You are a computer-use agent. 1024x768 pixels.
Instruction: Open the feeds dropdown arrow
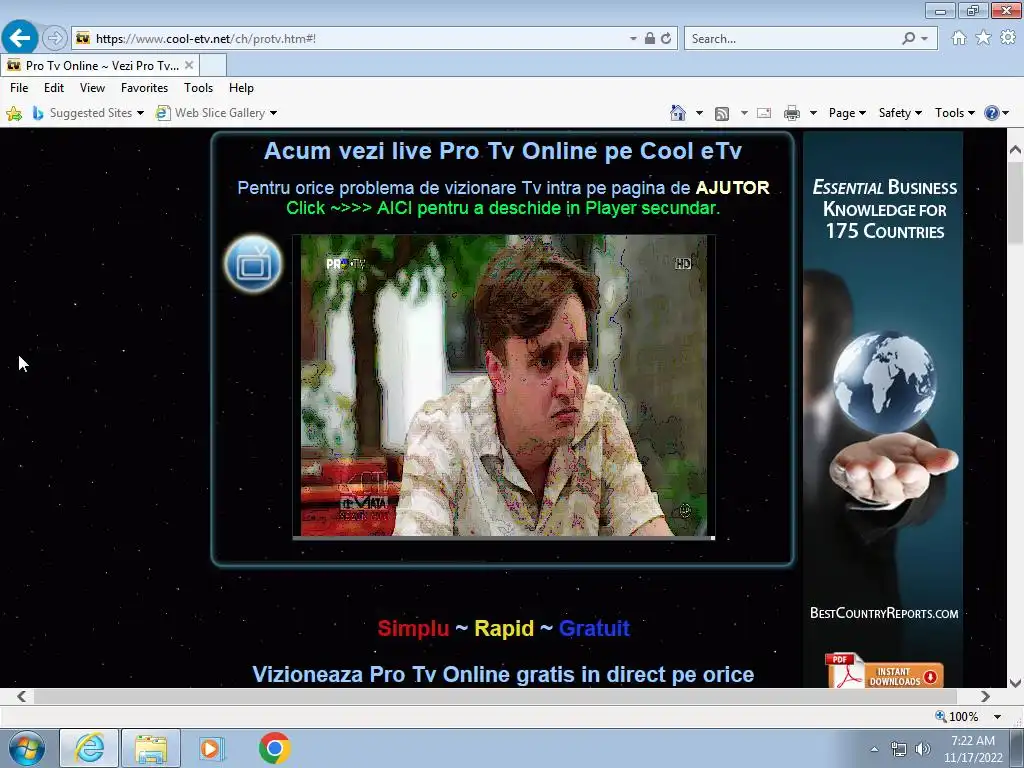(x=744, y=114)
